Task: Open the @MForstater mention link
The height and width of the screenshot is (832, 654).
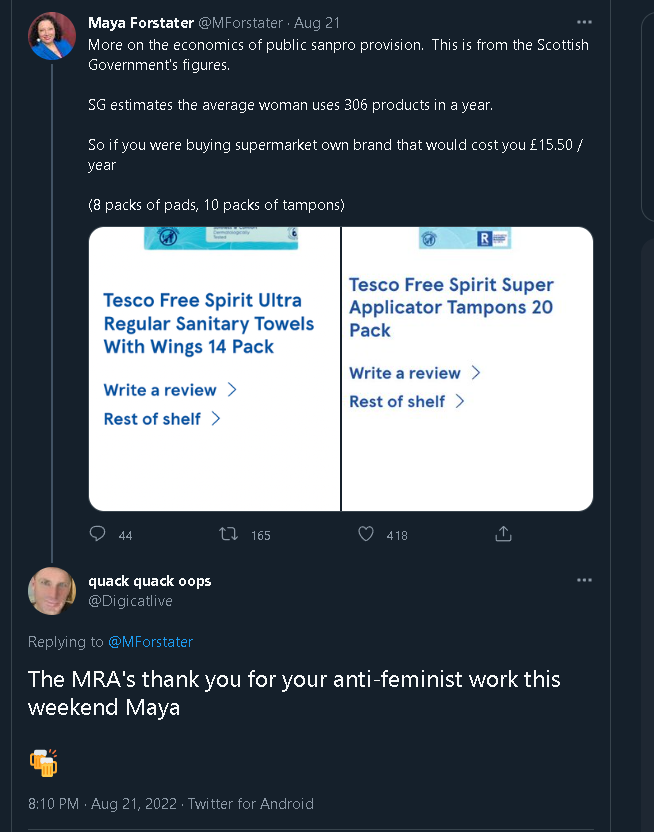Action: (x=150, y=642)
